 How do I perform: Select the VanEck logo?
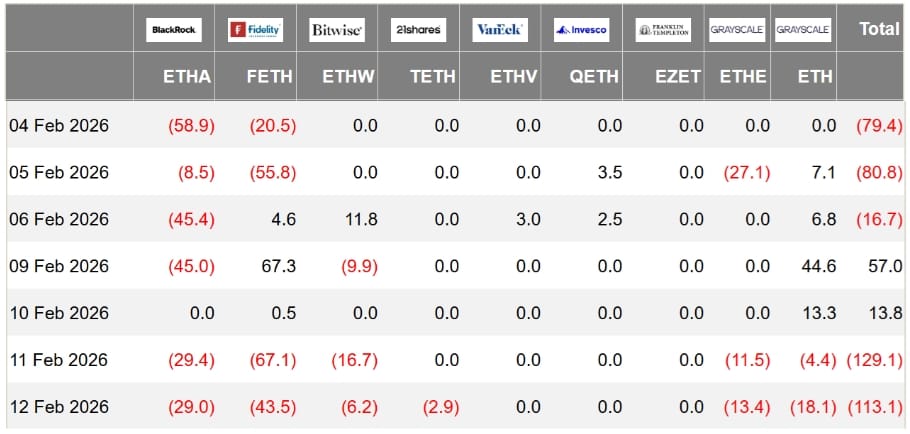[499, 30]
